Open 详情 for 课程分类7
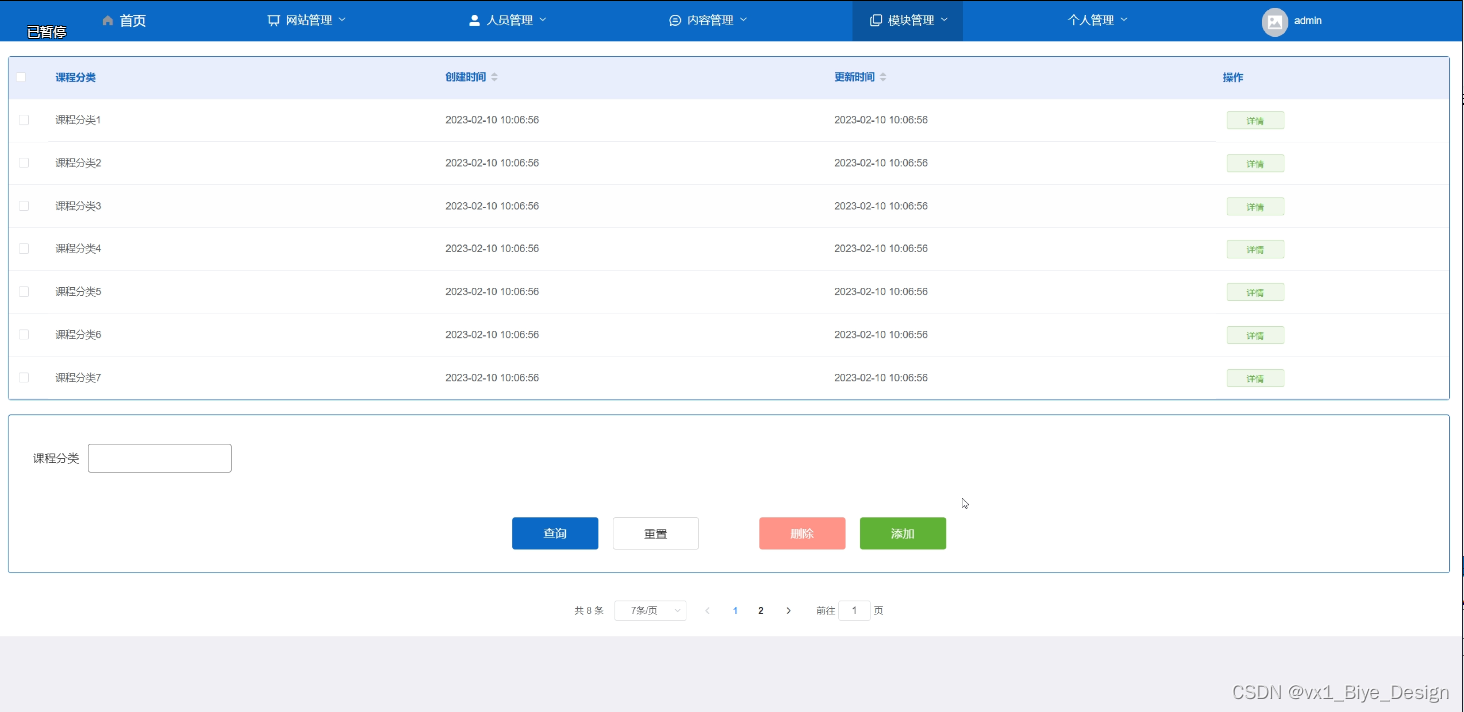 click(x=1255, y=378)
